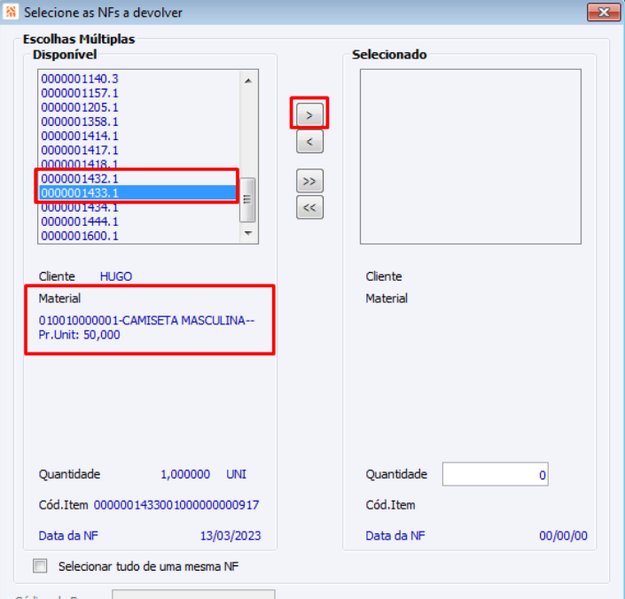Click Data da NF 00/00/00 under Selecionado

563,536
